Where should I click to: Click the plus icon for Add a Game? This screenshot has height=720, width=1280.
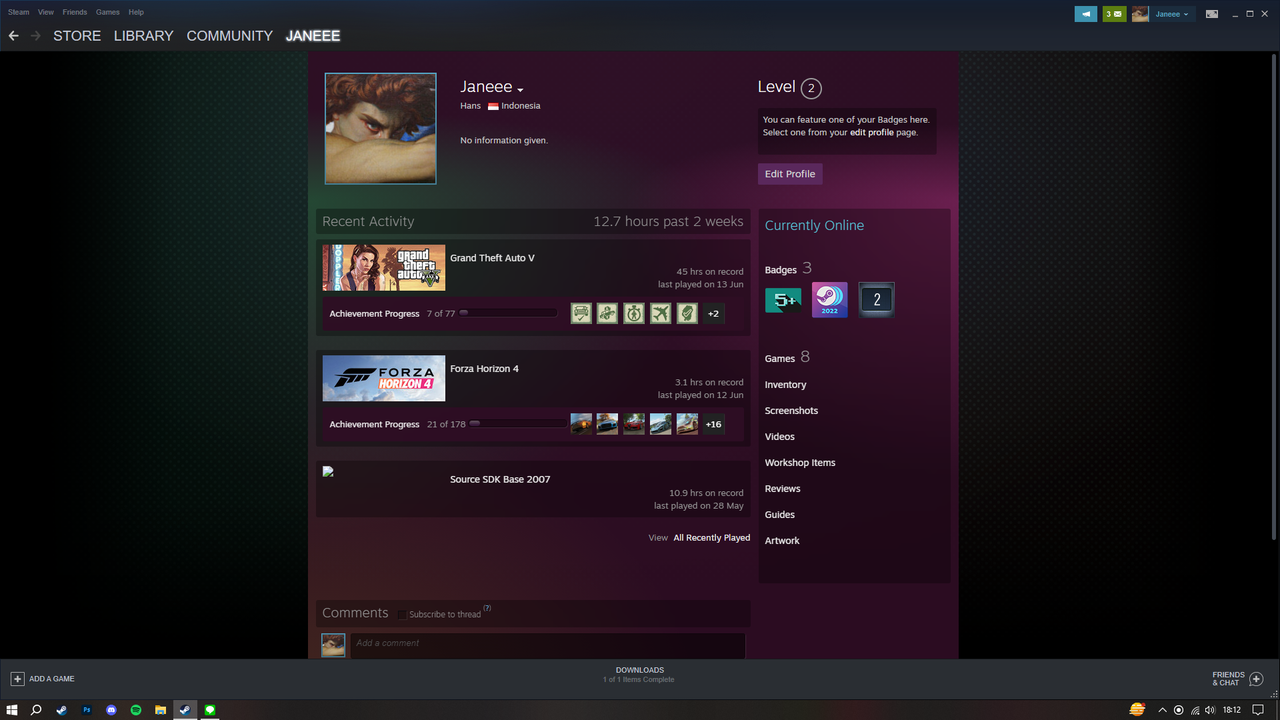click(17, 679)
